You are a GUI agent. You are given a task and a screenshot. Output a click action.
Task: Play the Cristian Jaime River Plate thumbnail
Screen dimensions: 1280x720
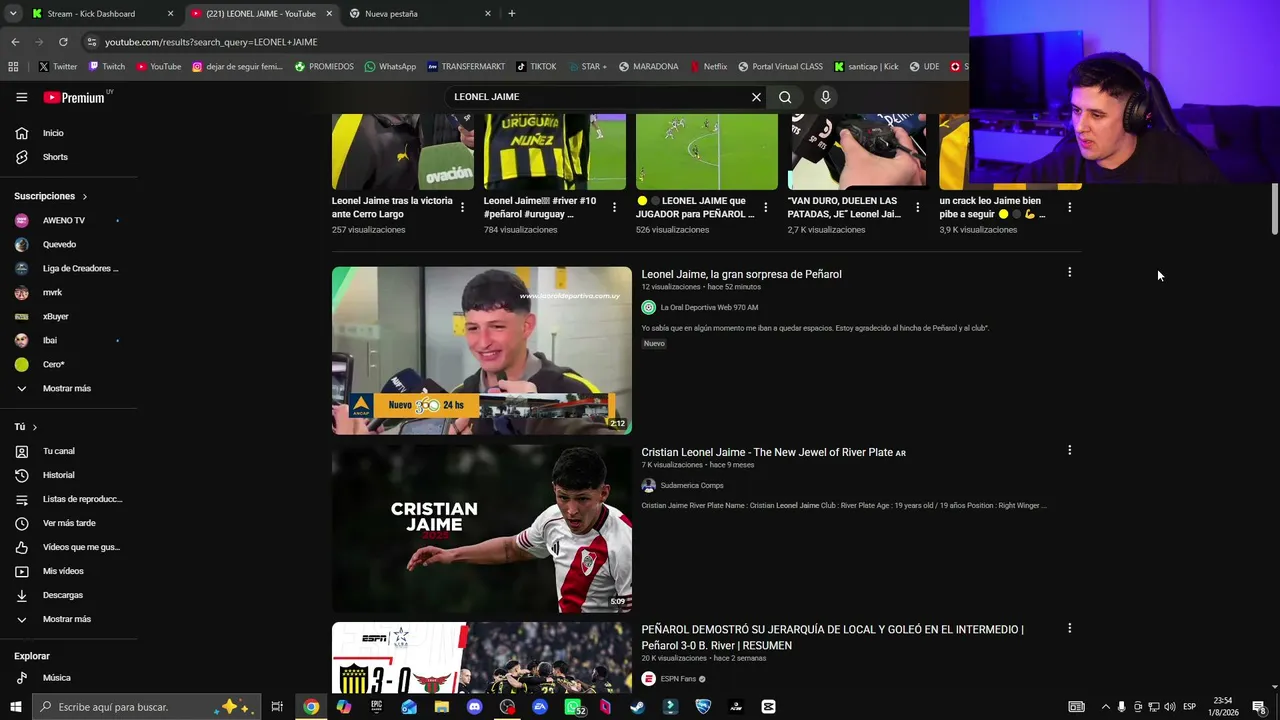coord(482,528)
